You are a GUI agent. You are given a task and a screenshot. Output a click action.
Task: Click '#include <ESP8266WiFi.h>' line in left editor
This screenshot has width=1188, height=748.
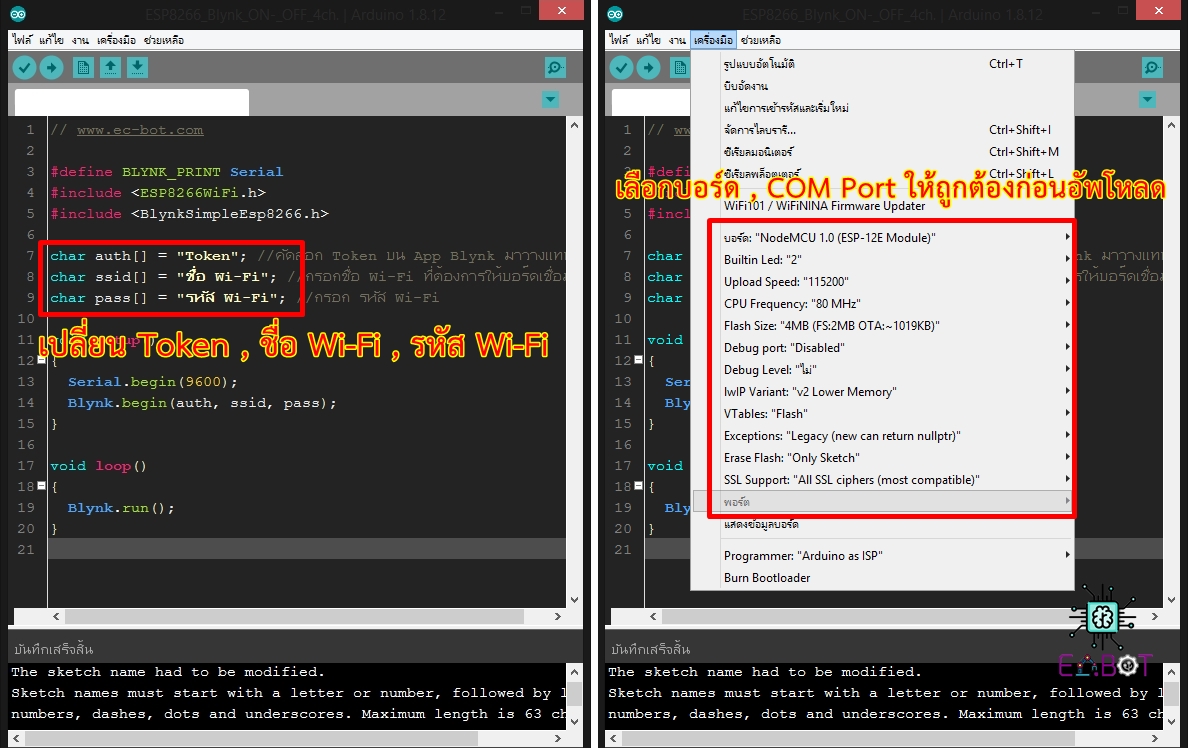pos(158,192)
